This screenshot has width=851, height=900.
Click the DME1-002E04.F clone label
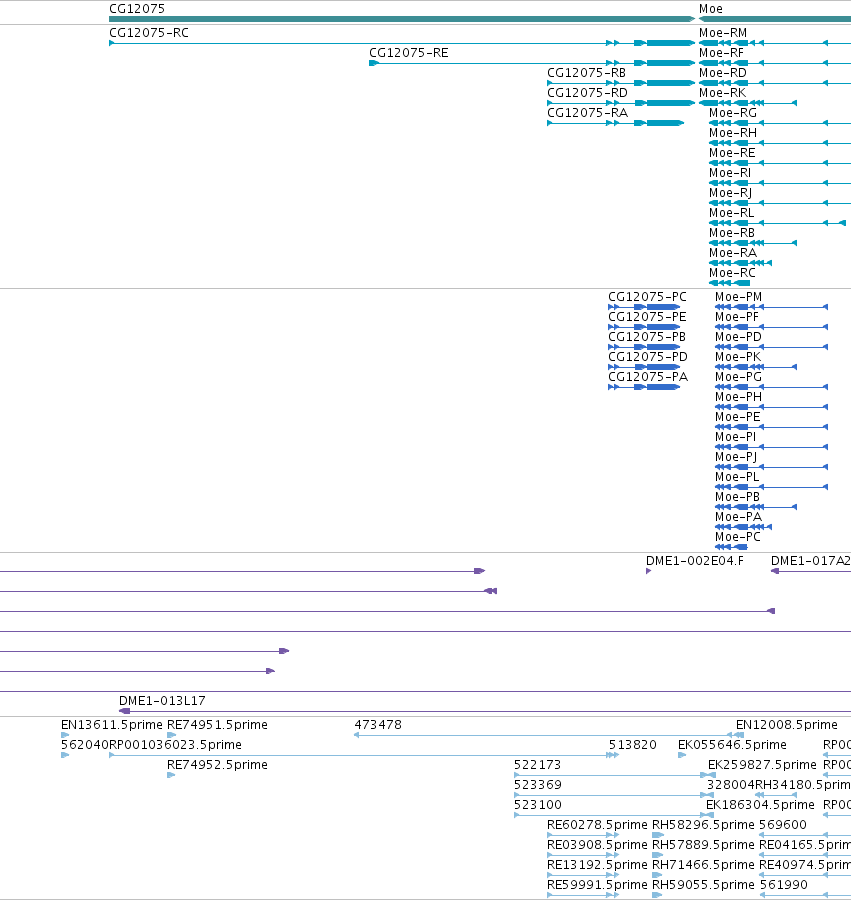pos(695,561)
